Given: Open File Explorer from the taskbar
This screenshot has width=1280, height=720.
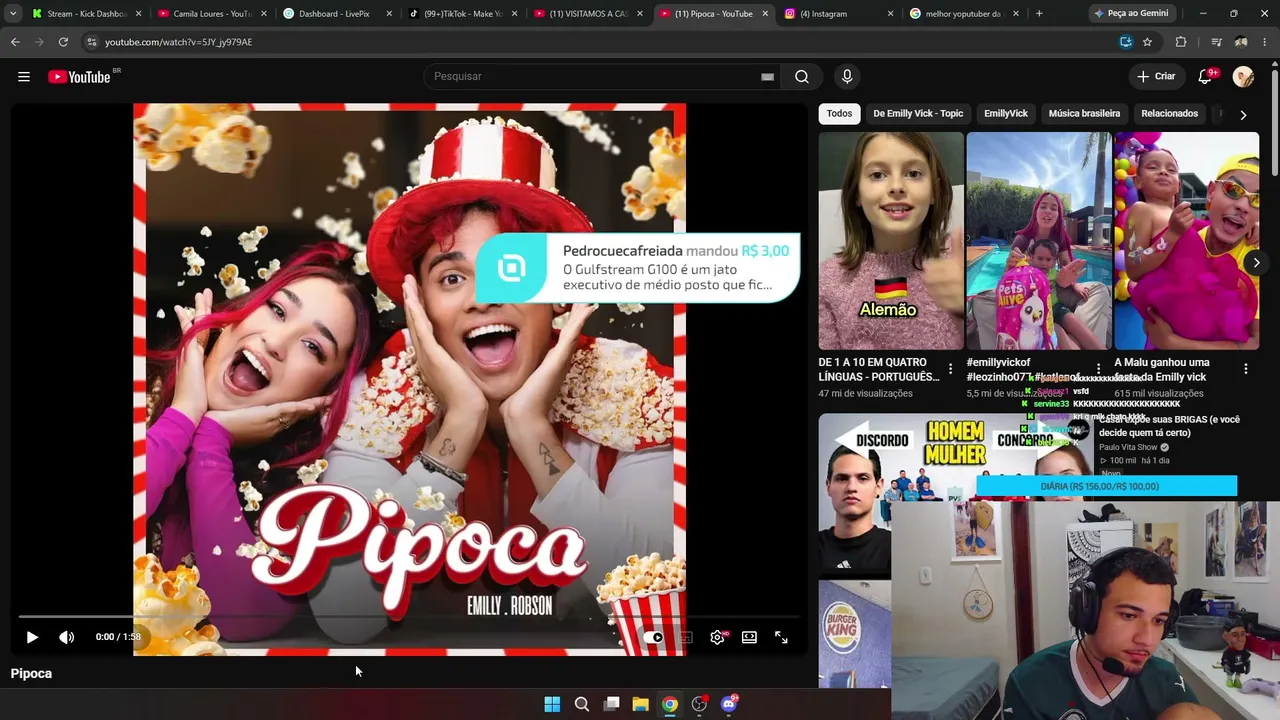Looking at the screenshot, I should [x=640, y=704].
